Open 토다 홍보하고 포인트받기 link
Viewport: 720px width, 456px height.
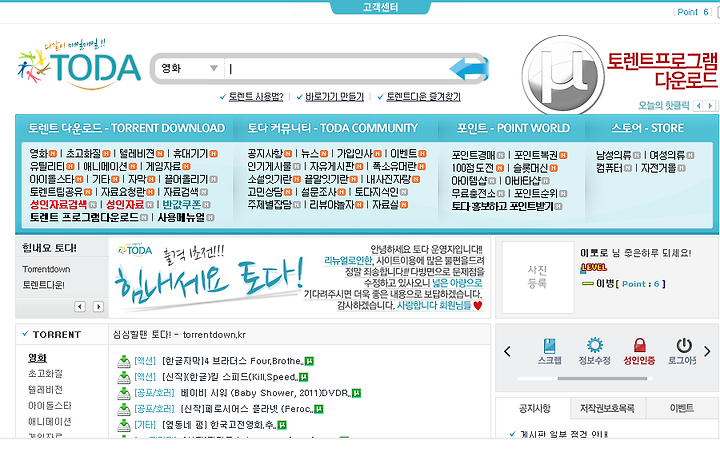[502, 206]
